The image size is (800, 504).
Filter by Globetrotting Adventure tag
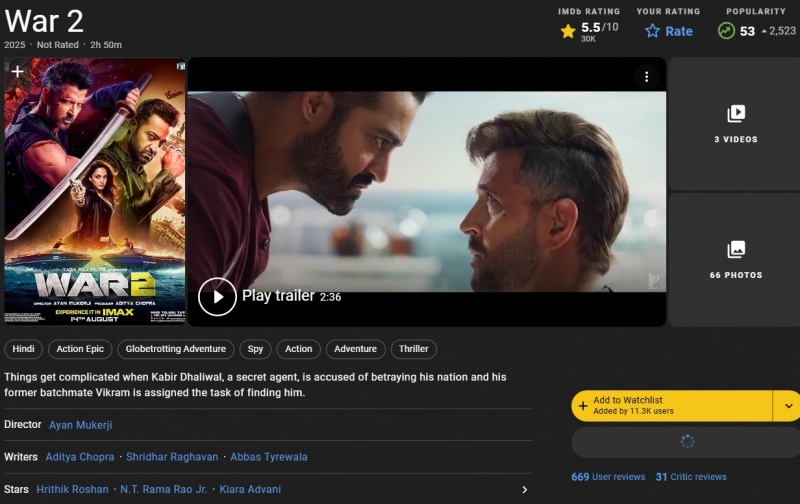pyautogui.click(x=176, y=349)
